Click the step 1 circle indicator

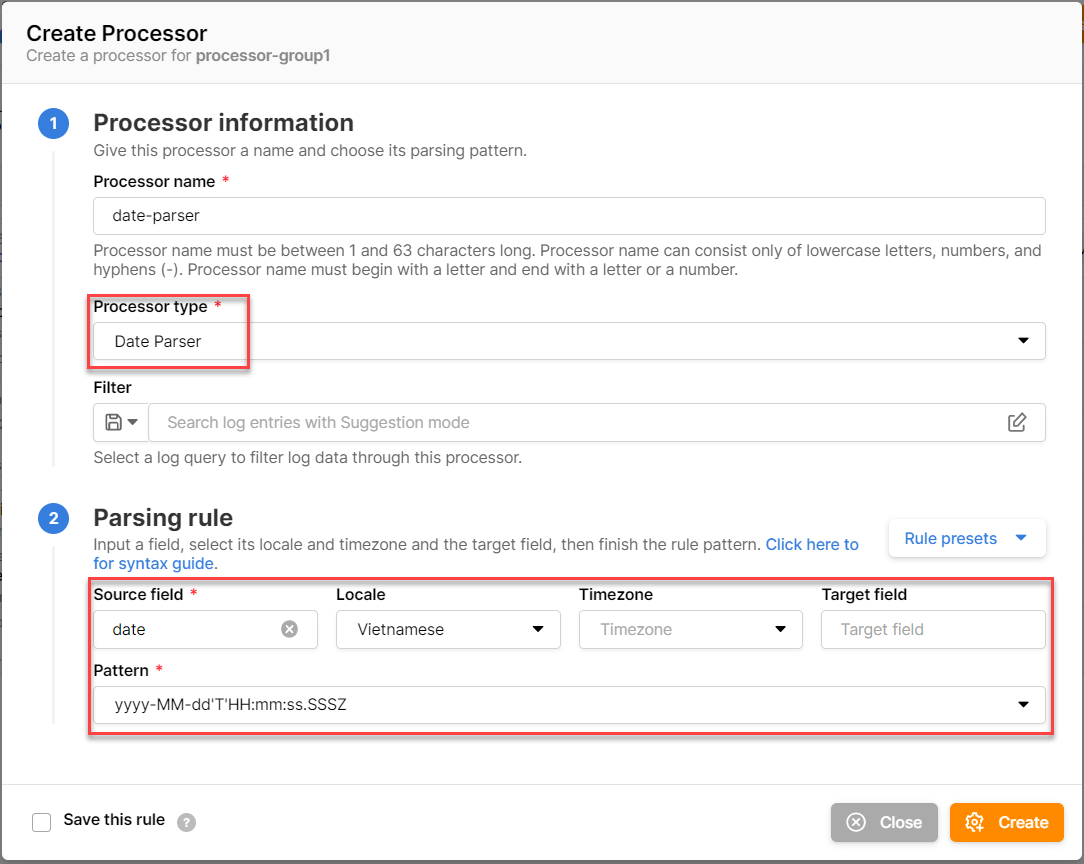(x=54, y=124)
